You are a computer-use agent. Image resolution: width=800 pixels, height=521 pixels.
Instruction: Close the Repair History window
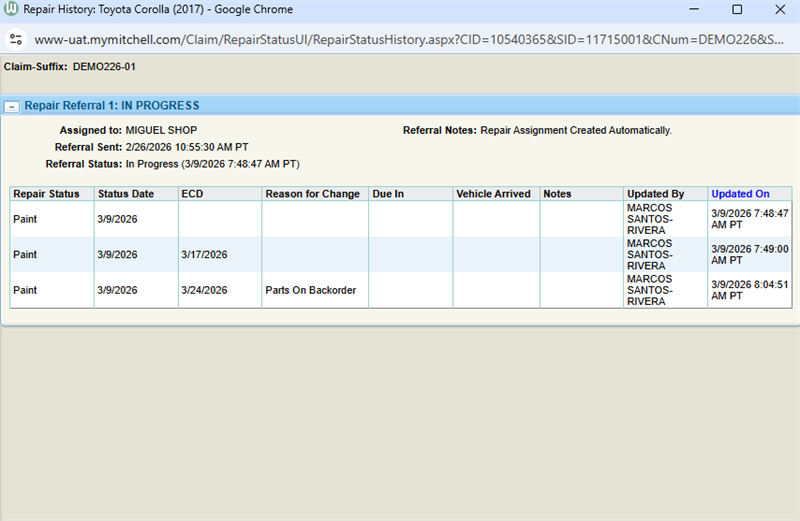click(x=780, y=9)
